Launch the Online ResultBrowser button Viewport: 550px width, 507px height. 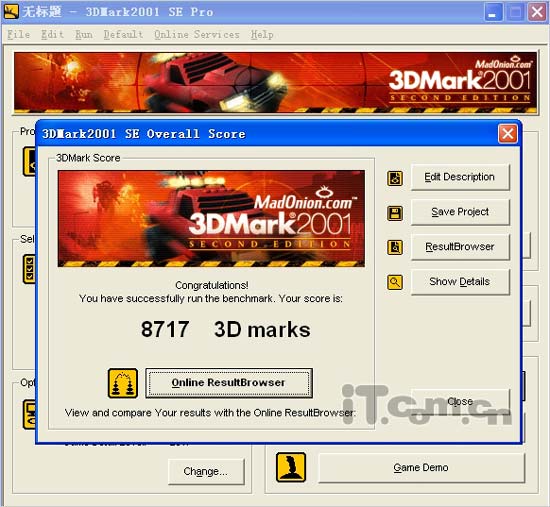(x=229, y=383)
